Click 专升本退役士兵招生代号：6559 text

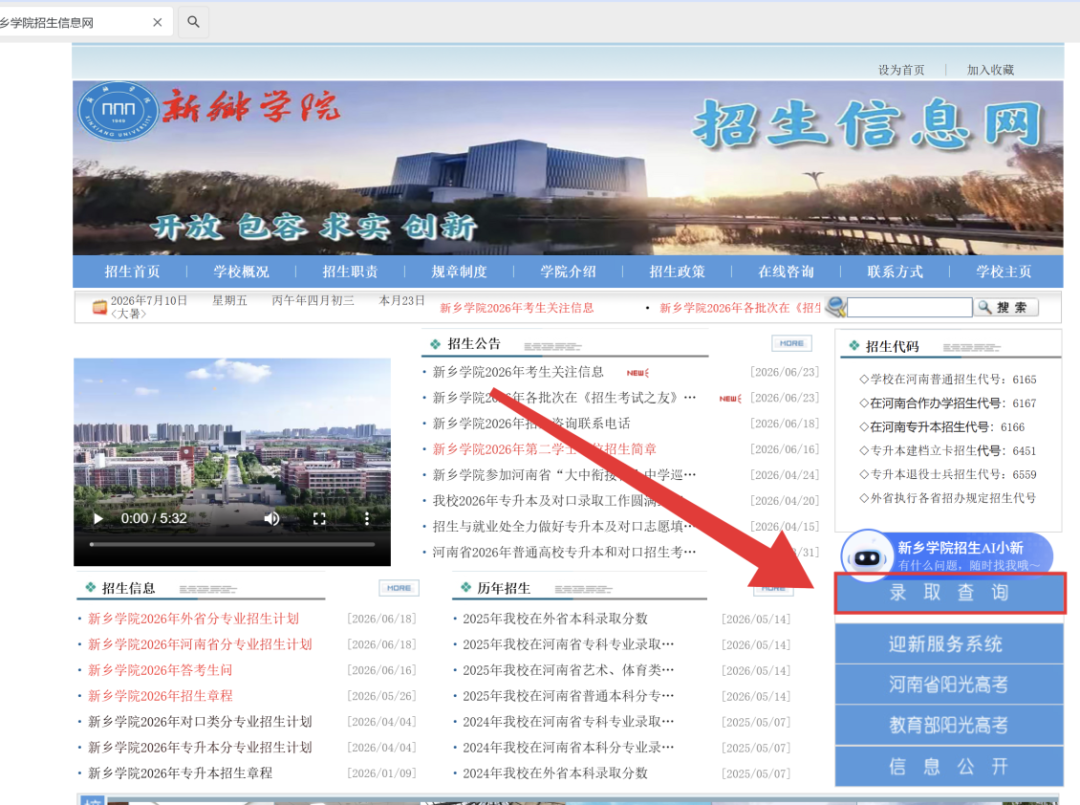coord(948,474)
